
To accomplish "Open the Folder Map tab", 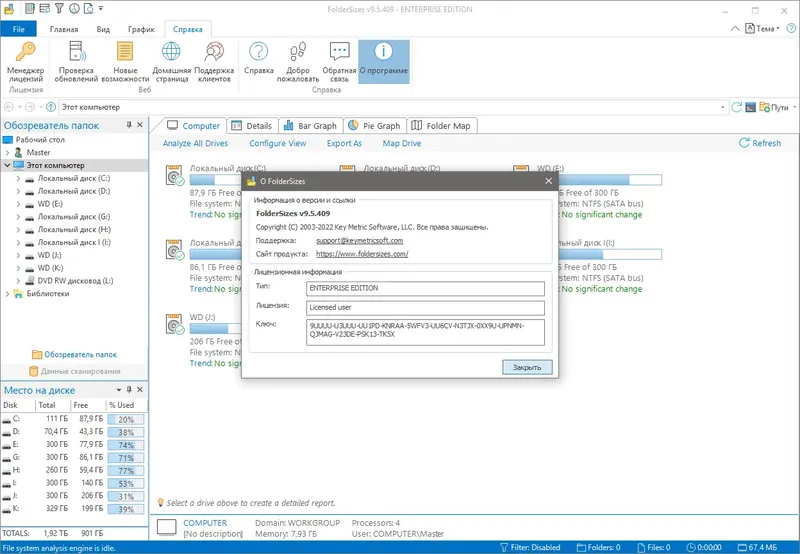I will 441,125.
